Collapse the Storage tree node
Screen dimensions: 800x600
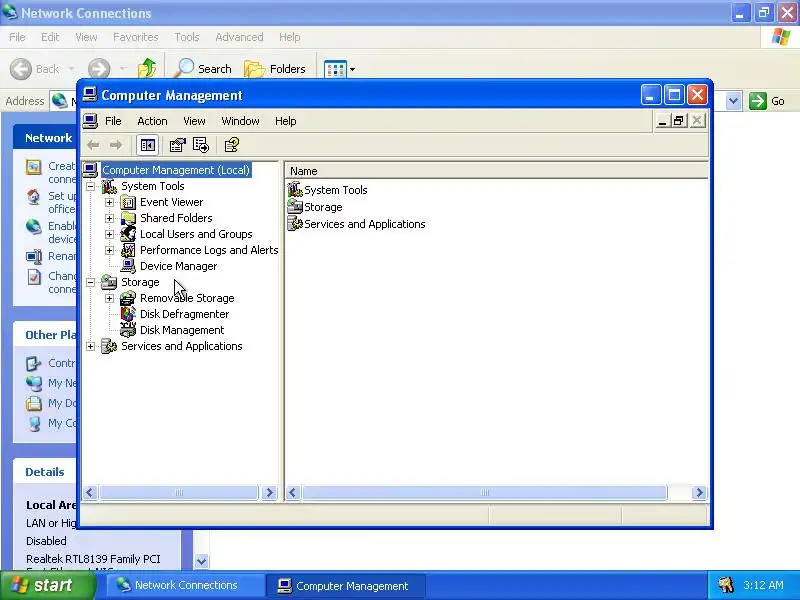point(91,282)
